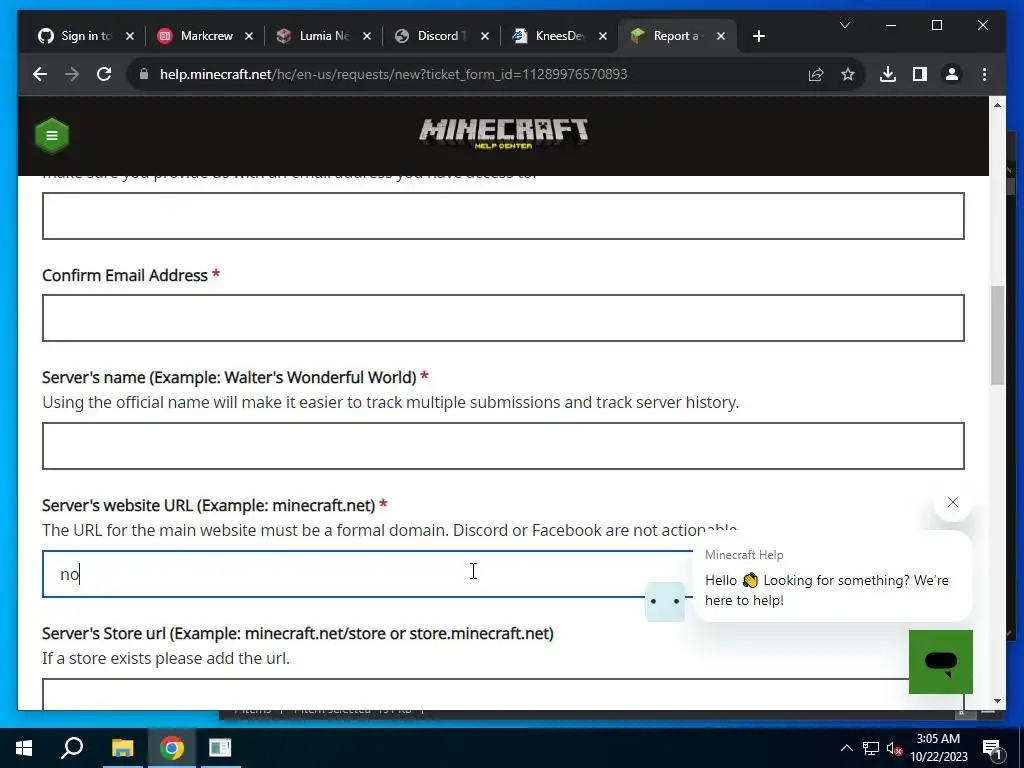Close the Lumia tab
Image resolution: width=1024 pixels, height=768 pixels.
(x=366, y=37)
